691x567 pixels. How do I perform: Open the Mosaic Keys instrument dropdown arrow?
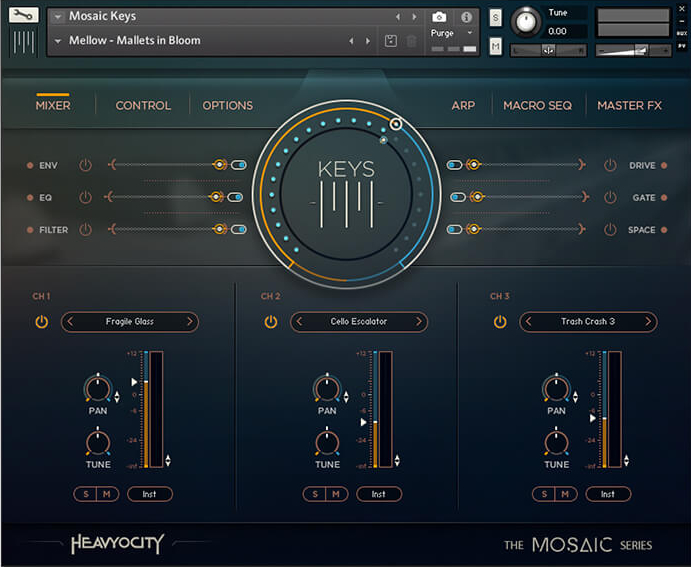click(58, 17)
